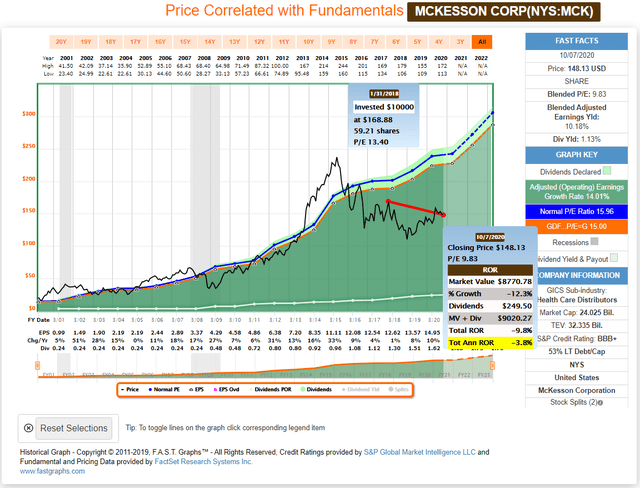Select the 15Y time range tab
The width and height of the screenshot is (640, 488).
tap(185, 42)
